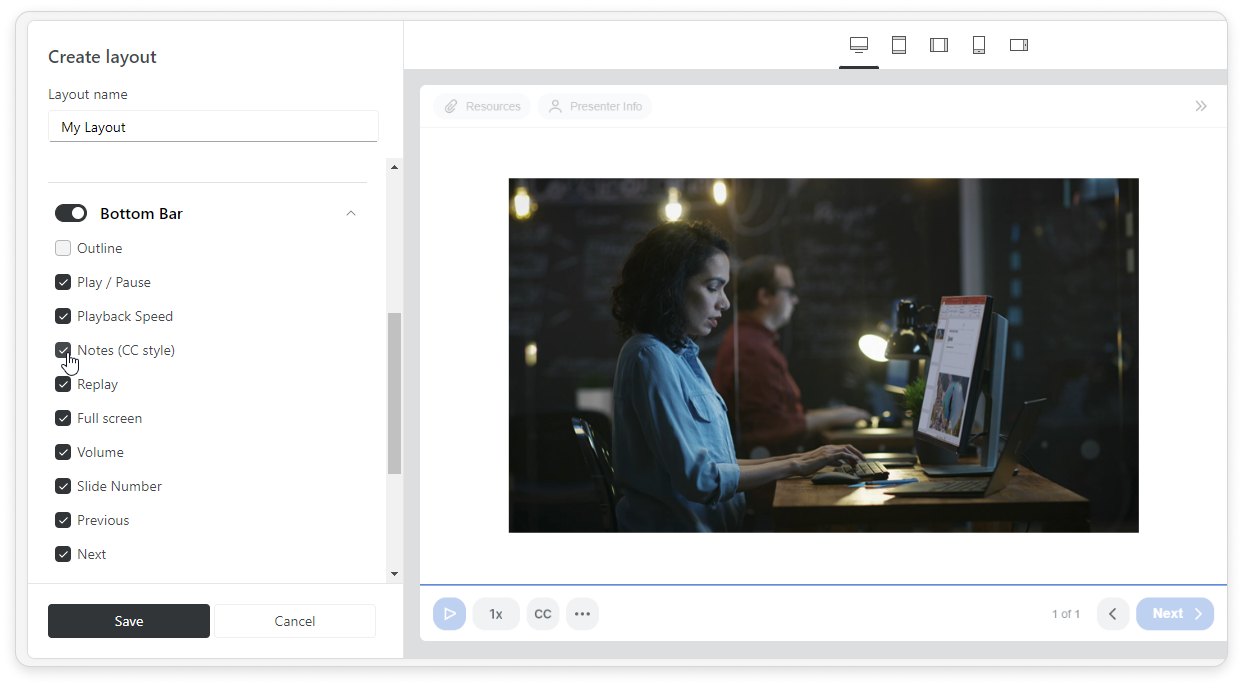Open the Resources tab

click(482, 106)
